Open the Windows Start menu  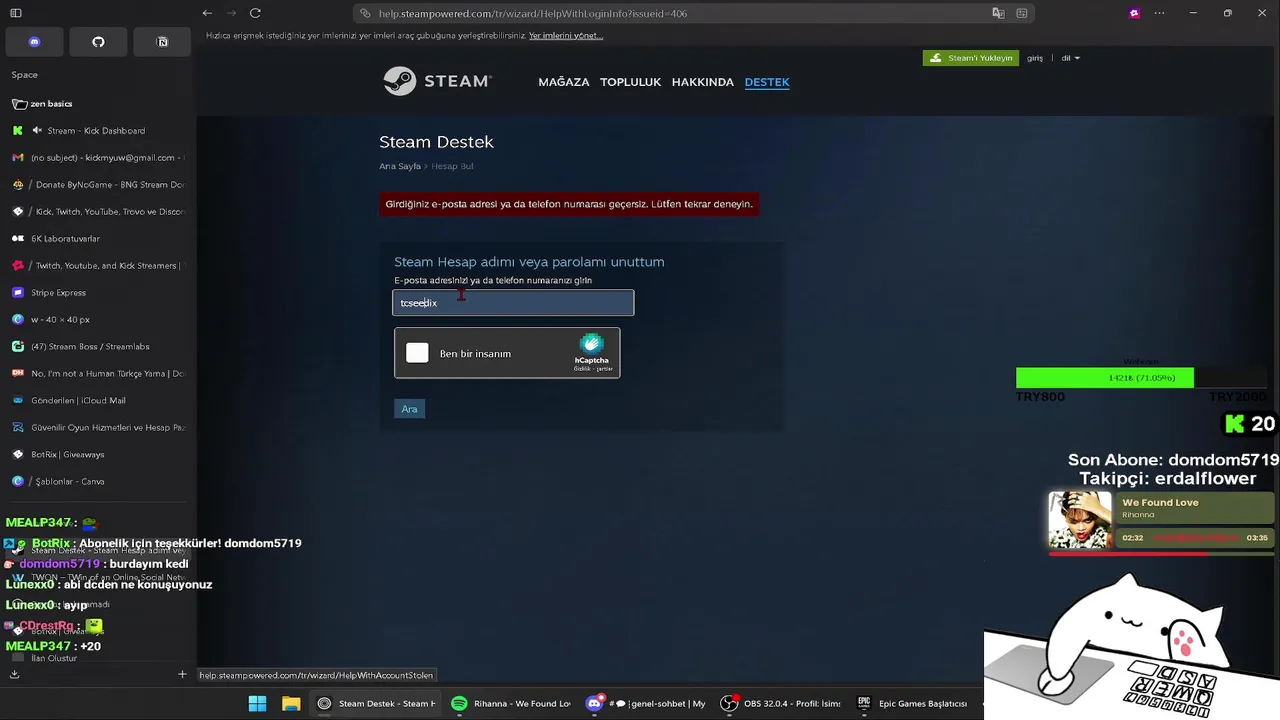[257, 704]
